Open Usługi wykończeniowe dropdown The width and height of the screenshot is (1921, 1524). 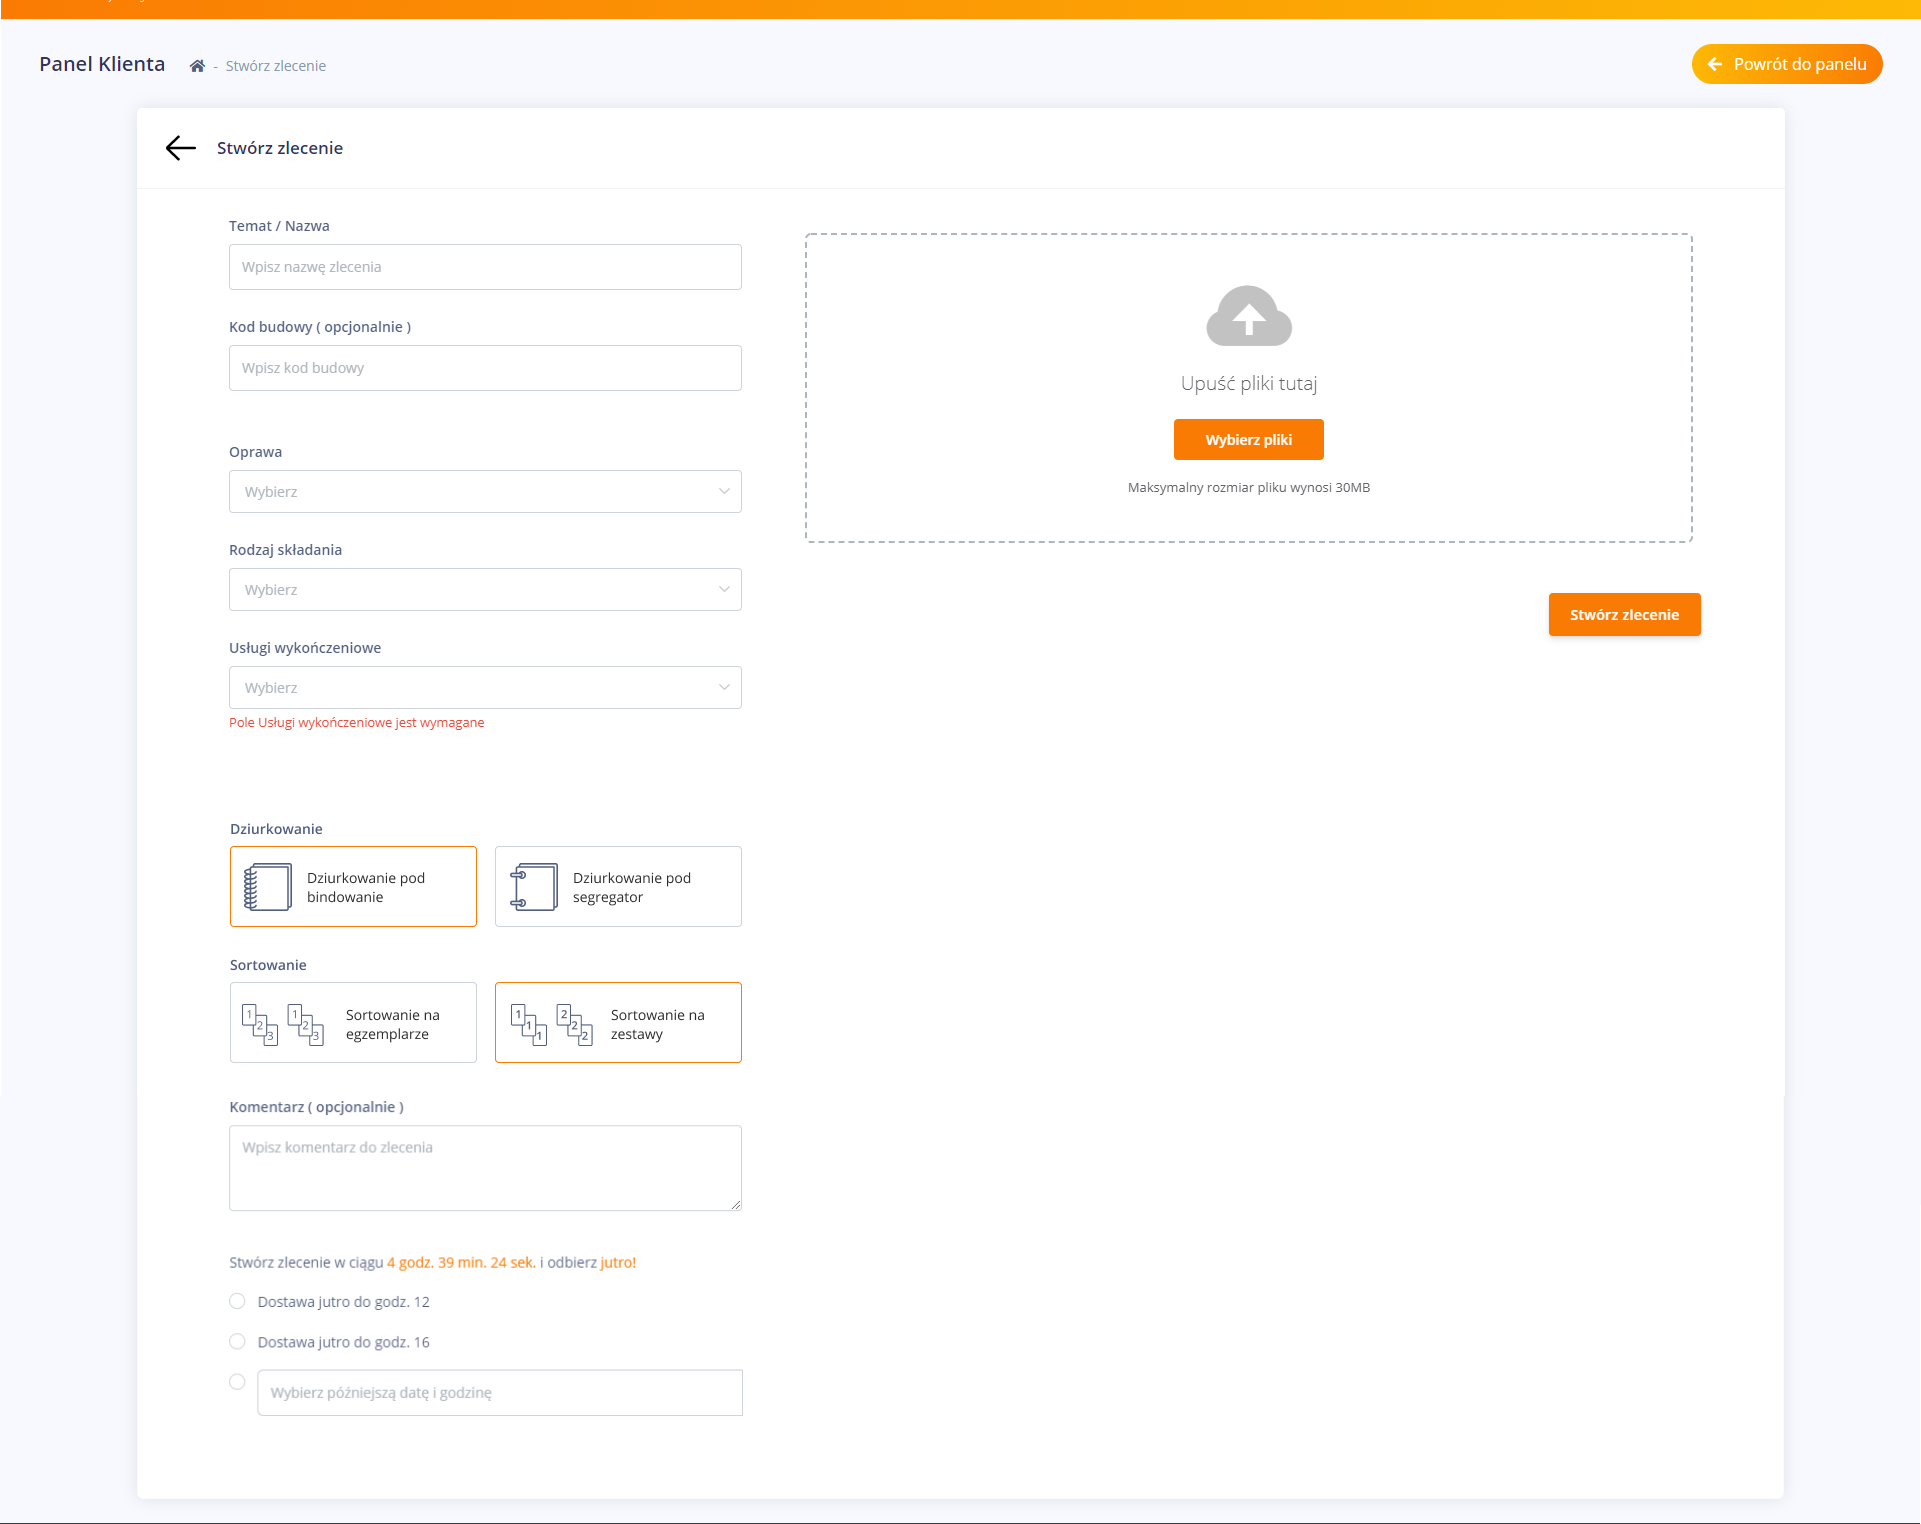point(485,688)
